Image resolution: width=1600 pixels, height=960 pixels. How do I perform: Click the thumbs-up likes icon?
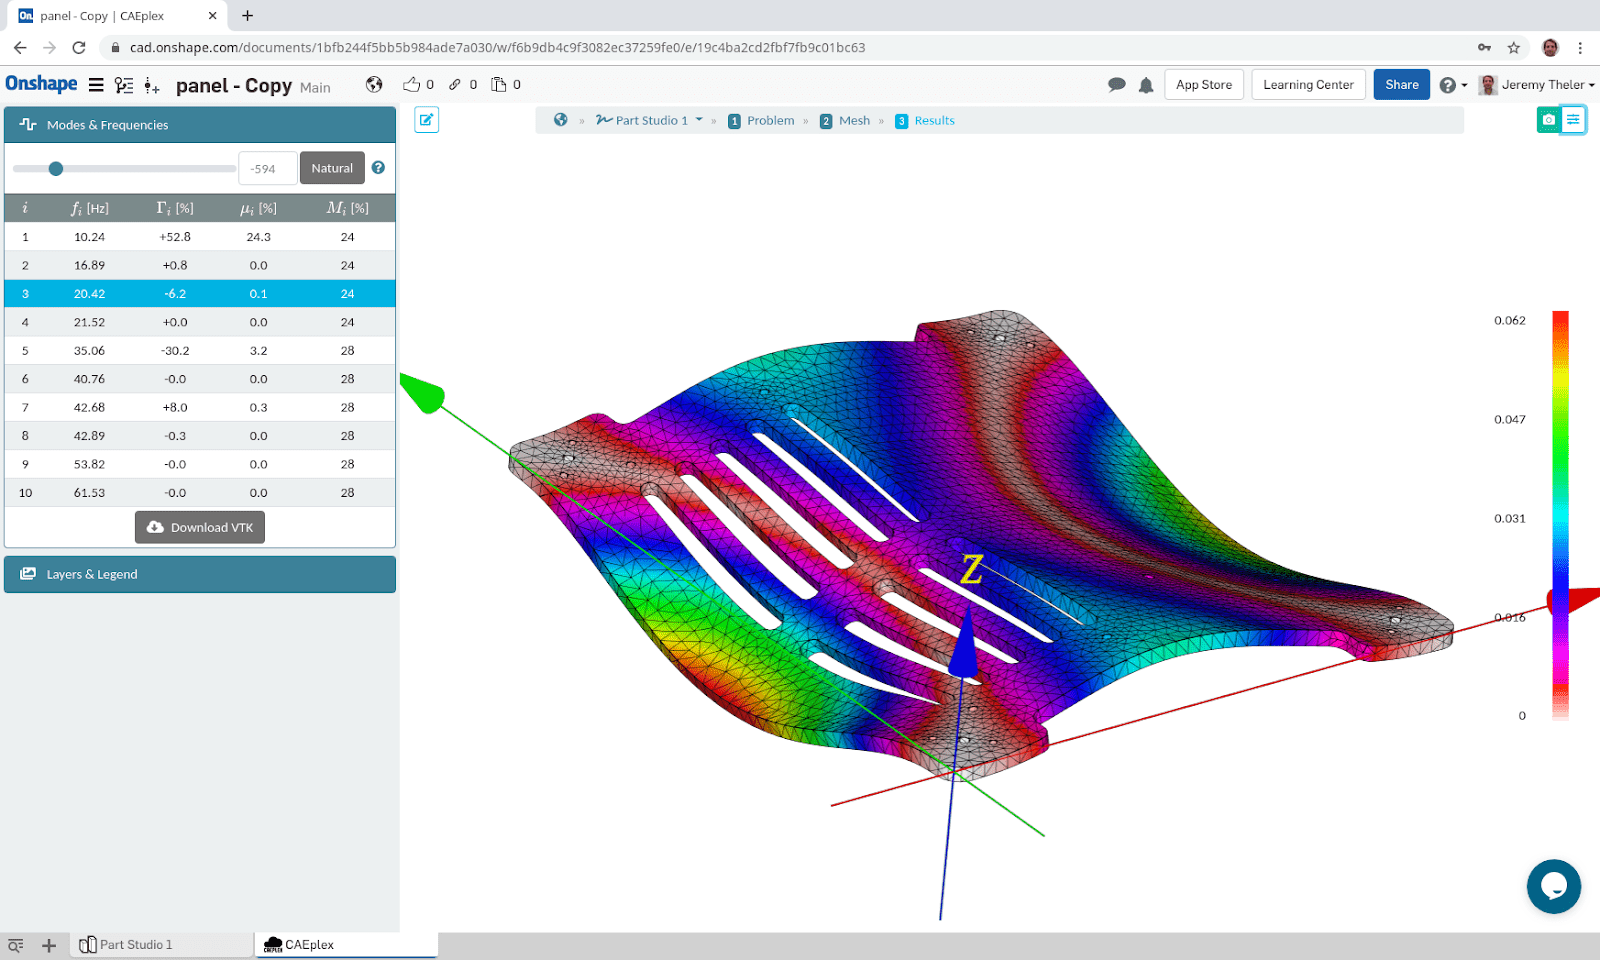(x=411, y=85)
